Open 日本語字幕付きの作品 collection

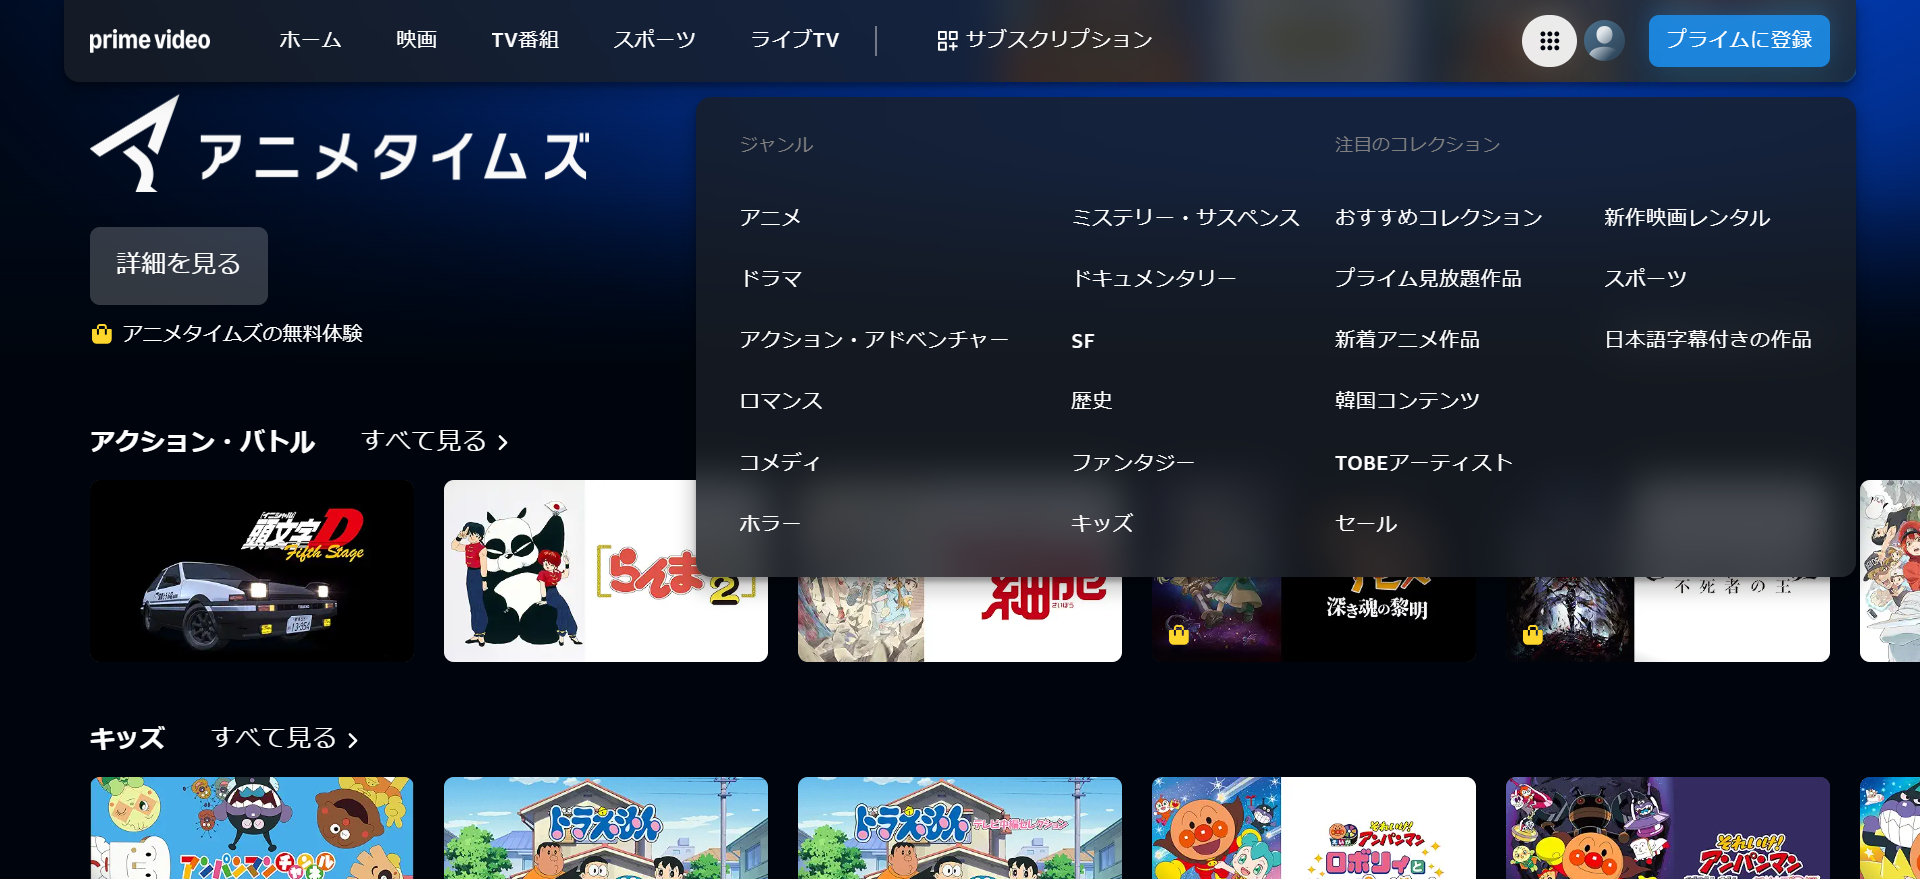(x=1708, y=340)
